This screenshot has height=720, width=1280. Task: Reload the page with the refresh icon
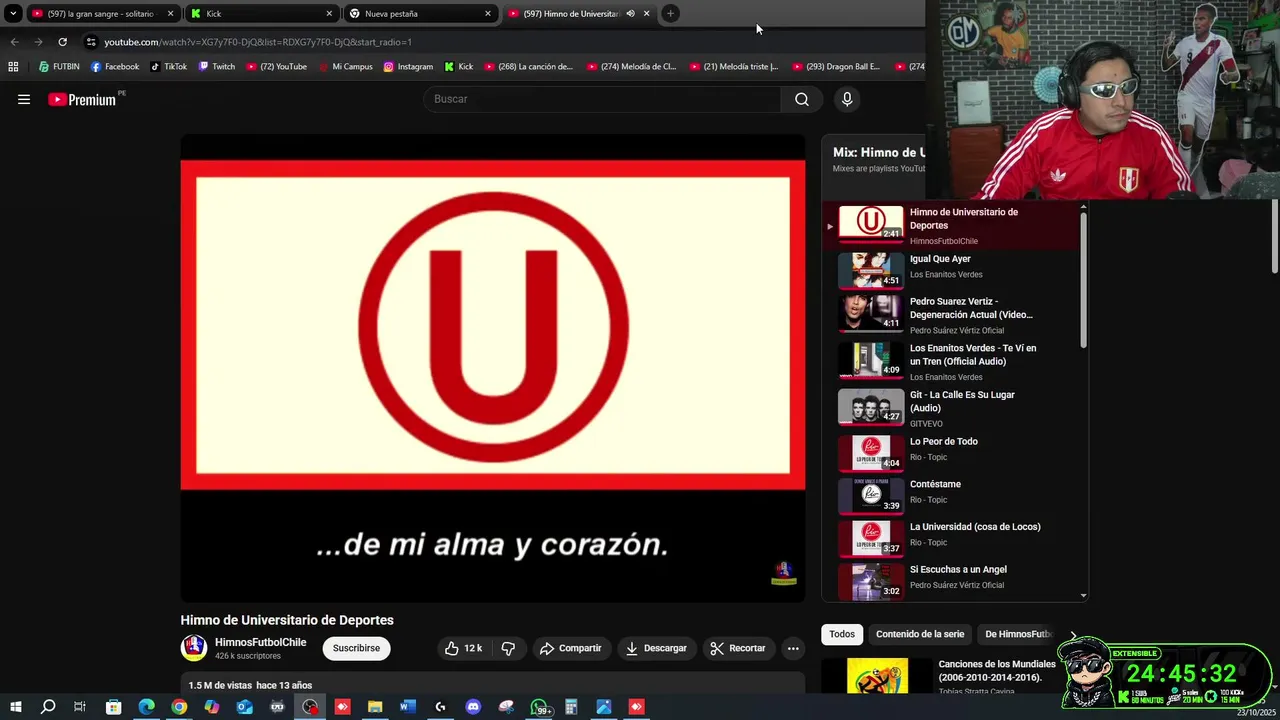click(62, 42)
